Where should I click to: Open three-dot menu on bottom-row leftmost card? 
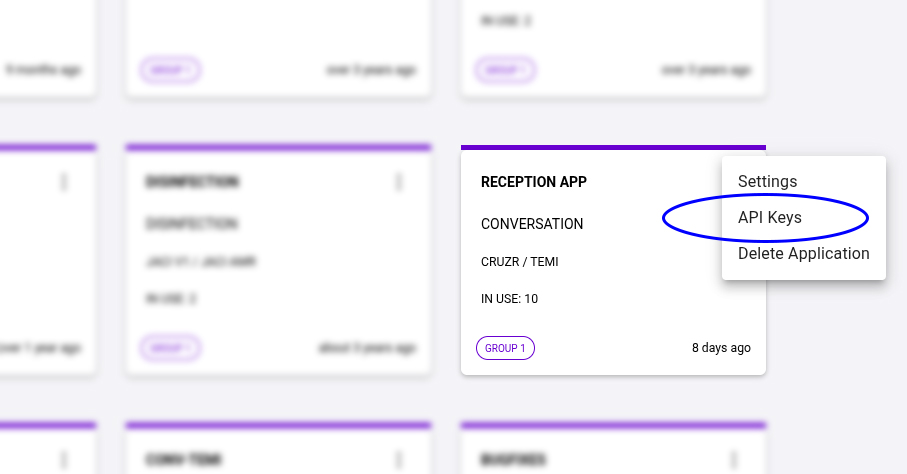pos(65,459)
